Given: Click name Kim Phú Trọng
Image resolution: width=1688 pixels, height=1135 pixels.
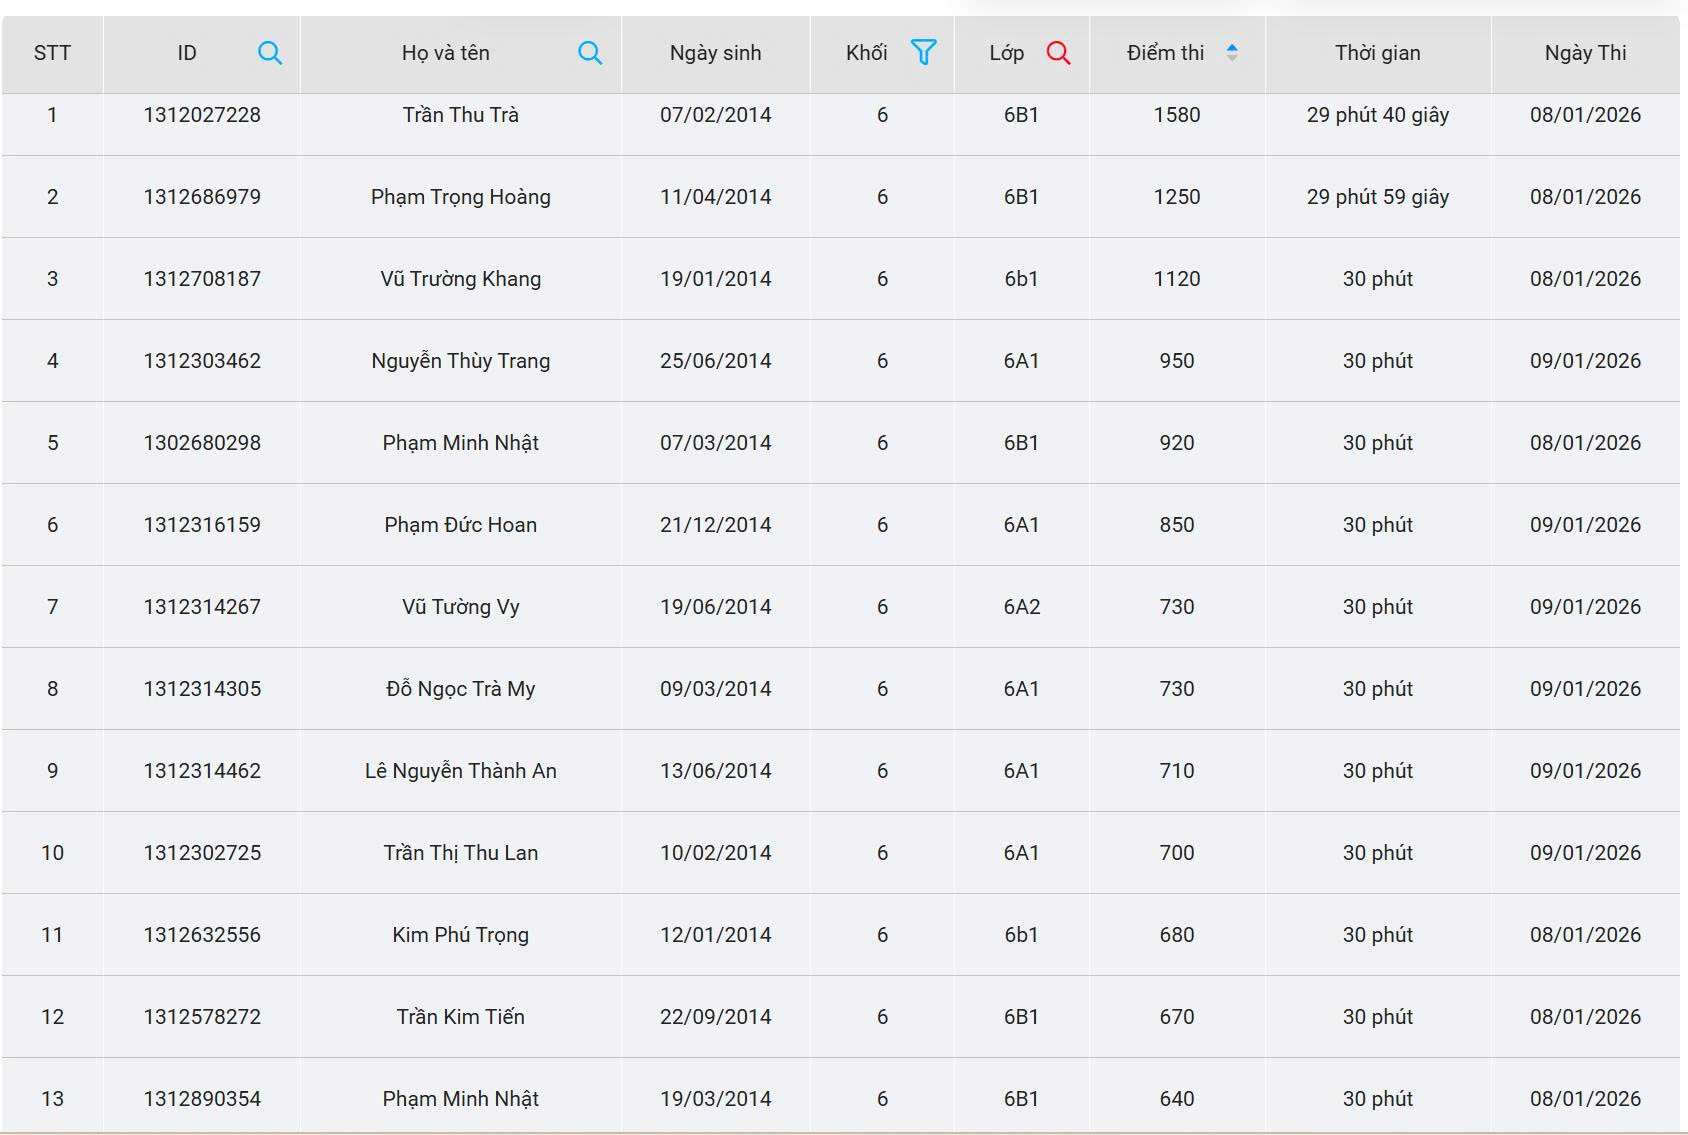Looking at the screenshot, I should point(460,935).
